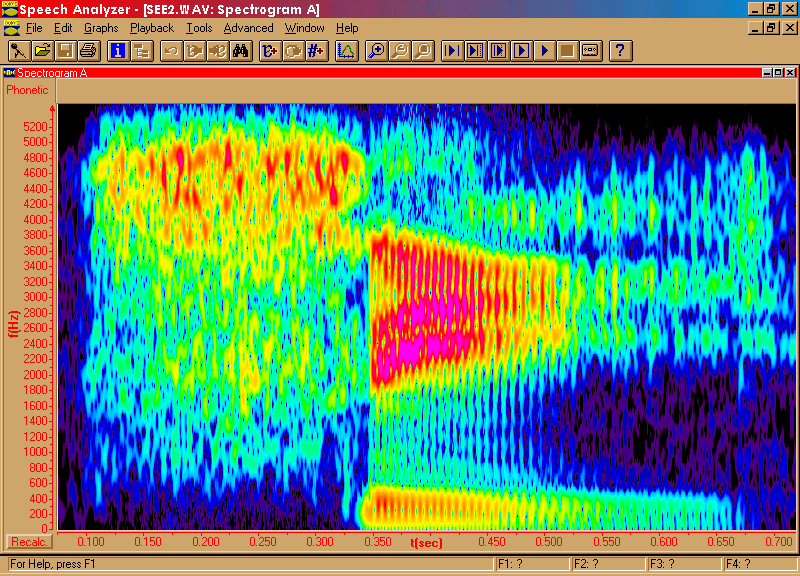Click the plain magnifier zoom icon
Screen dimensions: 800x576
click(x=423, y=51)
